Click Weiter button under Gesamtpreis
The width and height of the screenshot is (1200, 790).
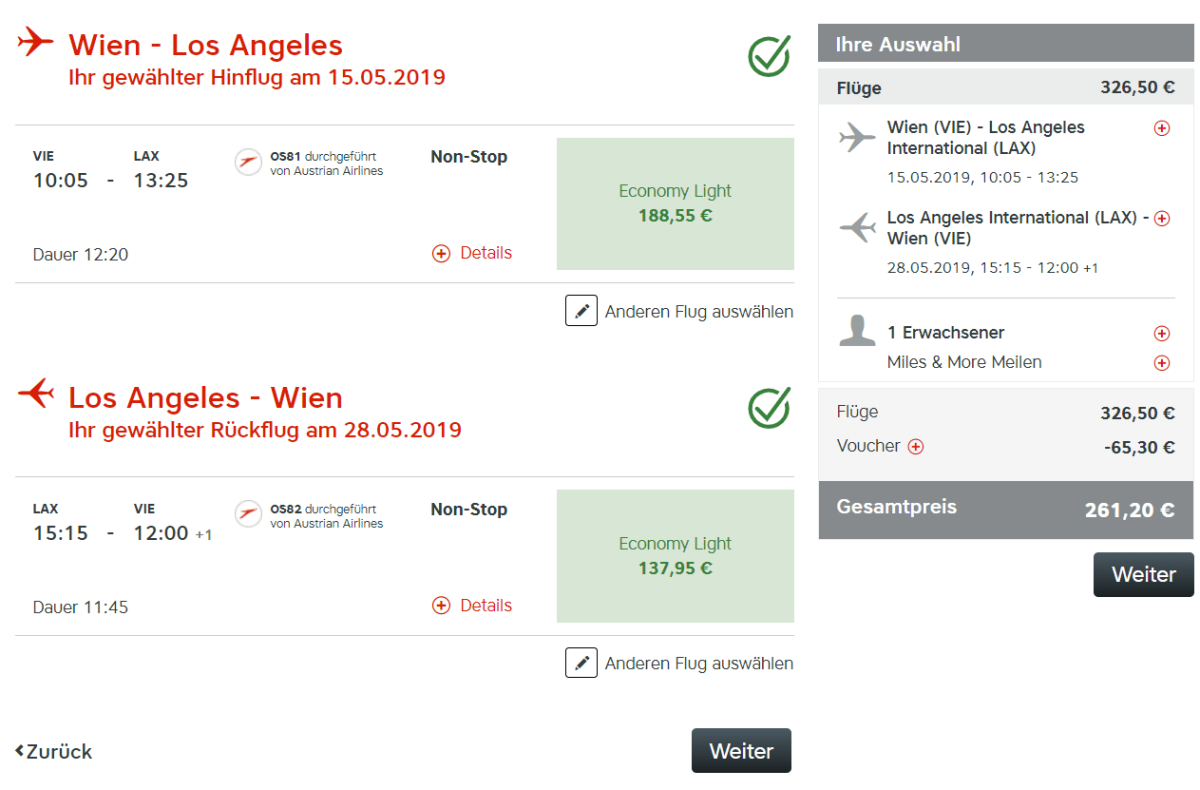[x=1143, y=575]
